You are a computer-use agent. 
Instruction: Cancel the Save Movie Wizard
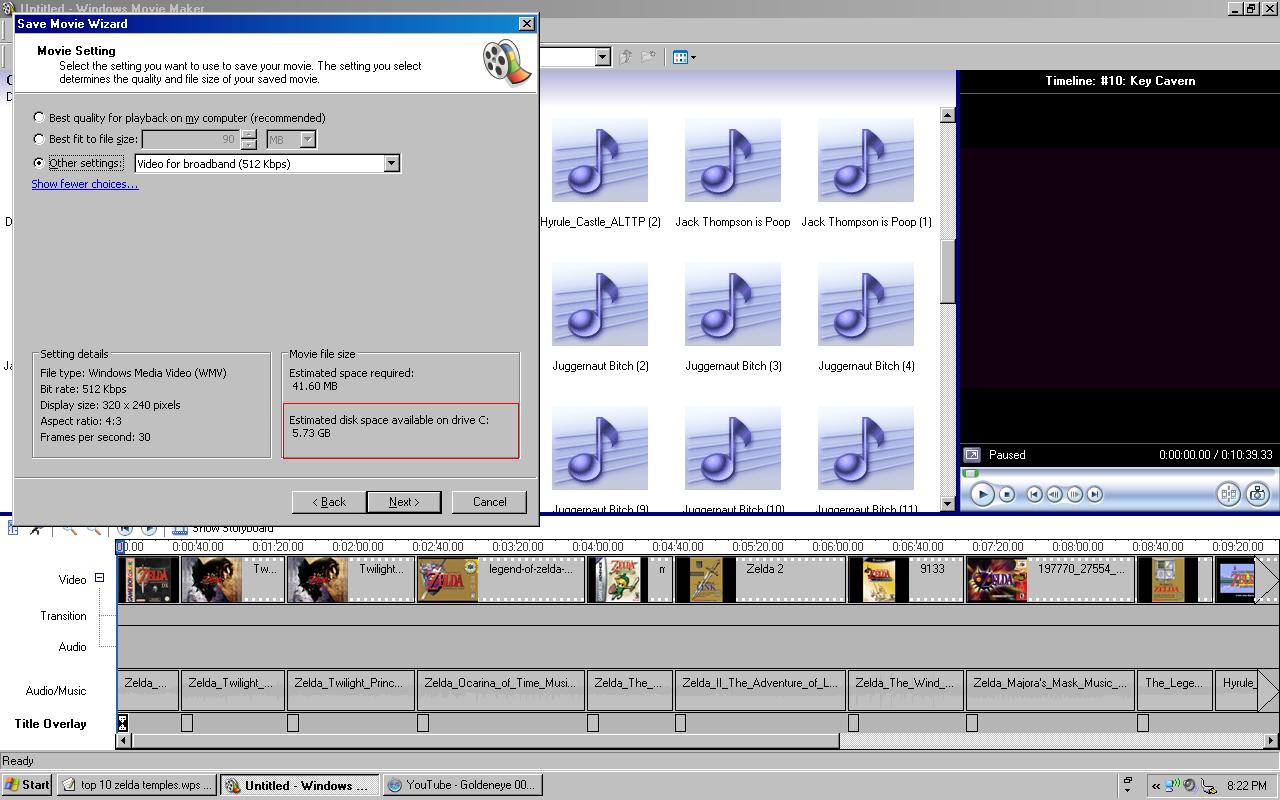tap(489, 502)
